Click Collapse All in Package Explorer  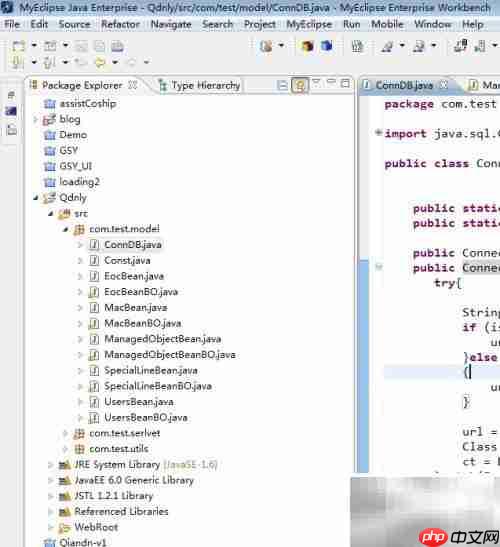coord(282,85)
